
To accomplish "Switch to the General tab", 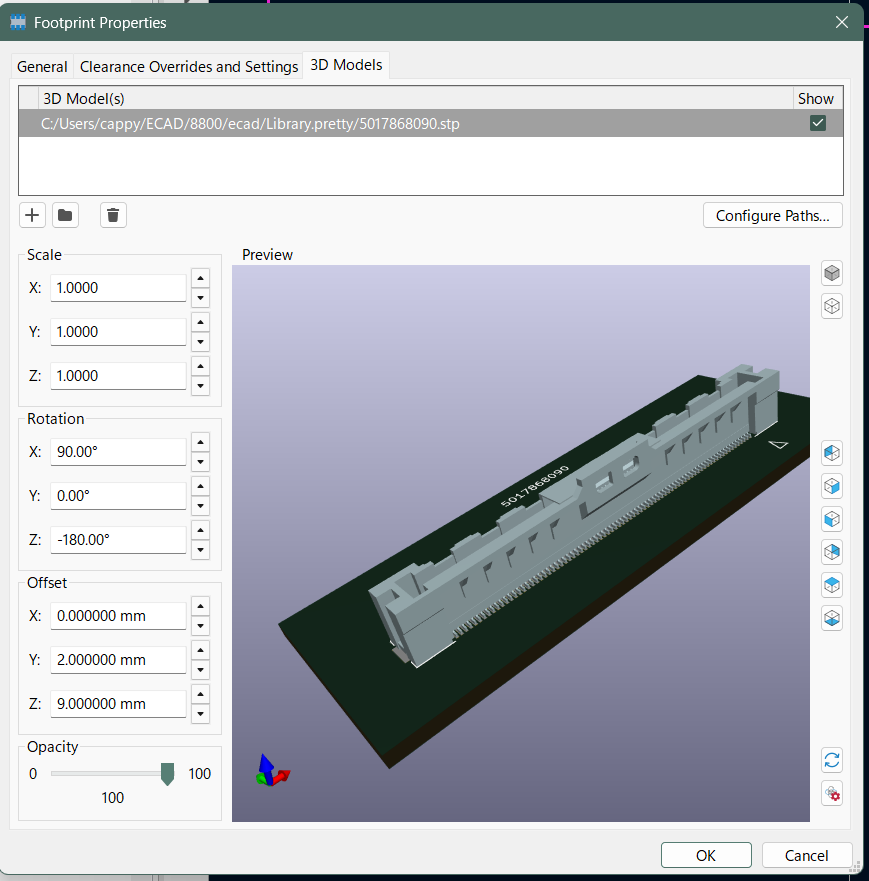I will [42, 67].
